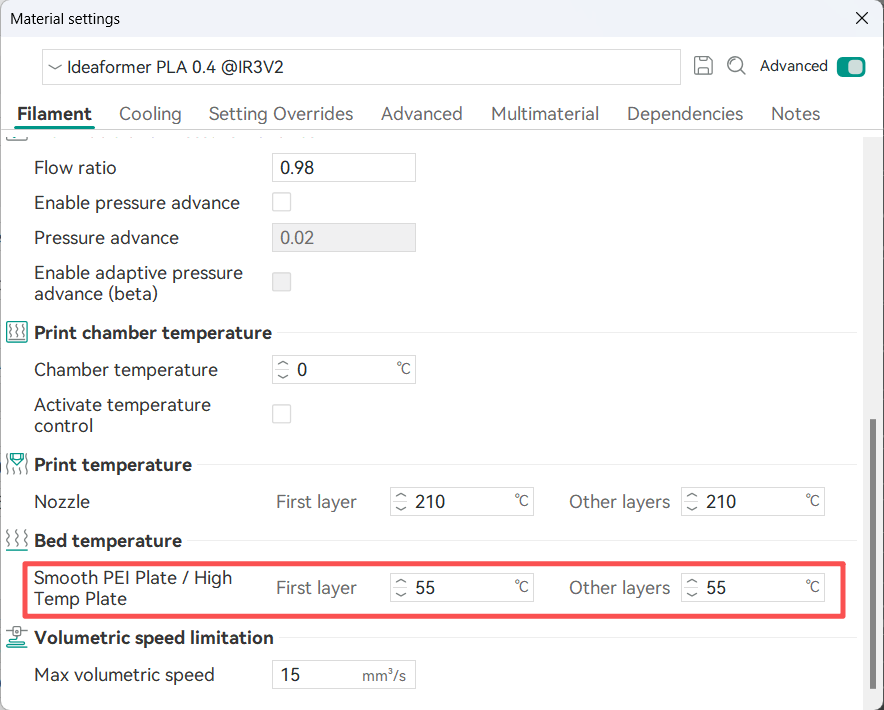Click the Flow ratio input field
The image size is (884, 710).
pyautogui.click(x=344, y=167)
